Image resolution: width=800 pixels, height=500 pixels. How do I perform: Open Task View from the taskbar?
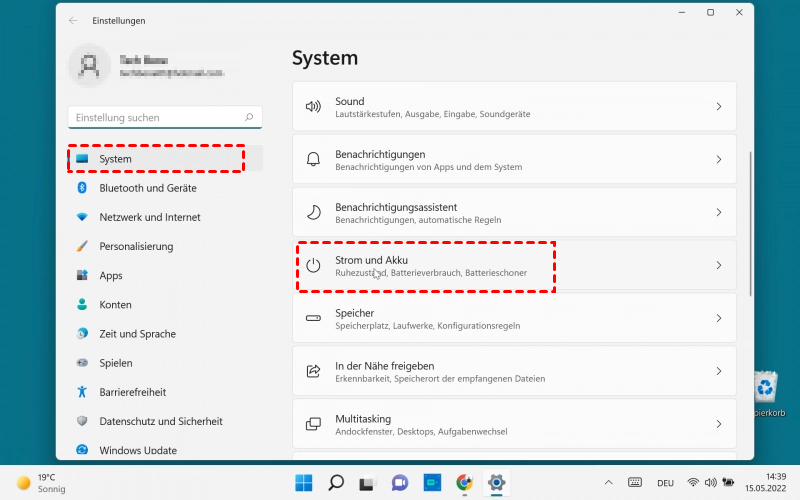point(367,483)
